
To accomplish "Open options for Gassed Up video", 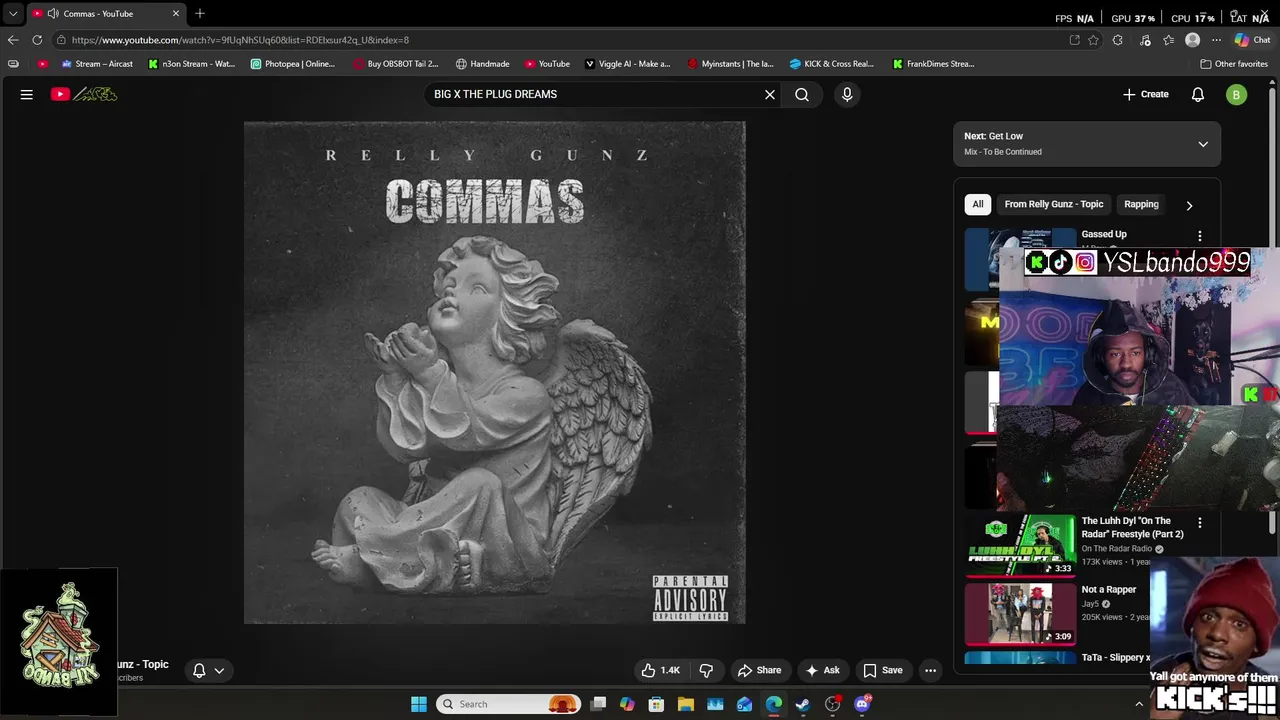I will tap(1200, 237).
